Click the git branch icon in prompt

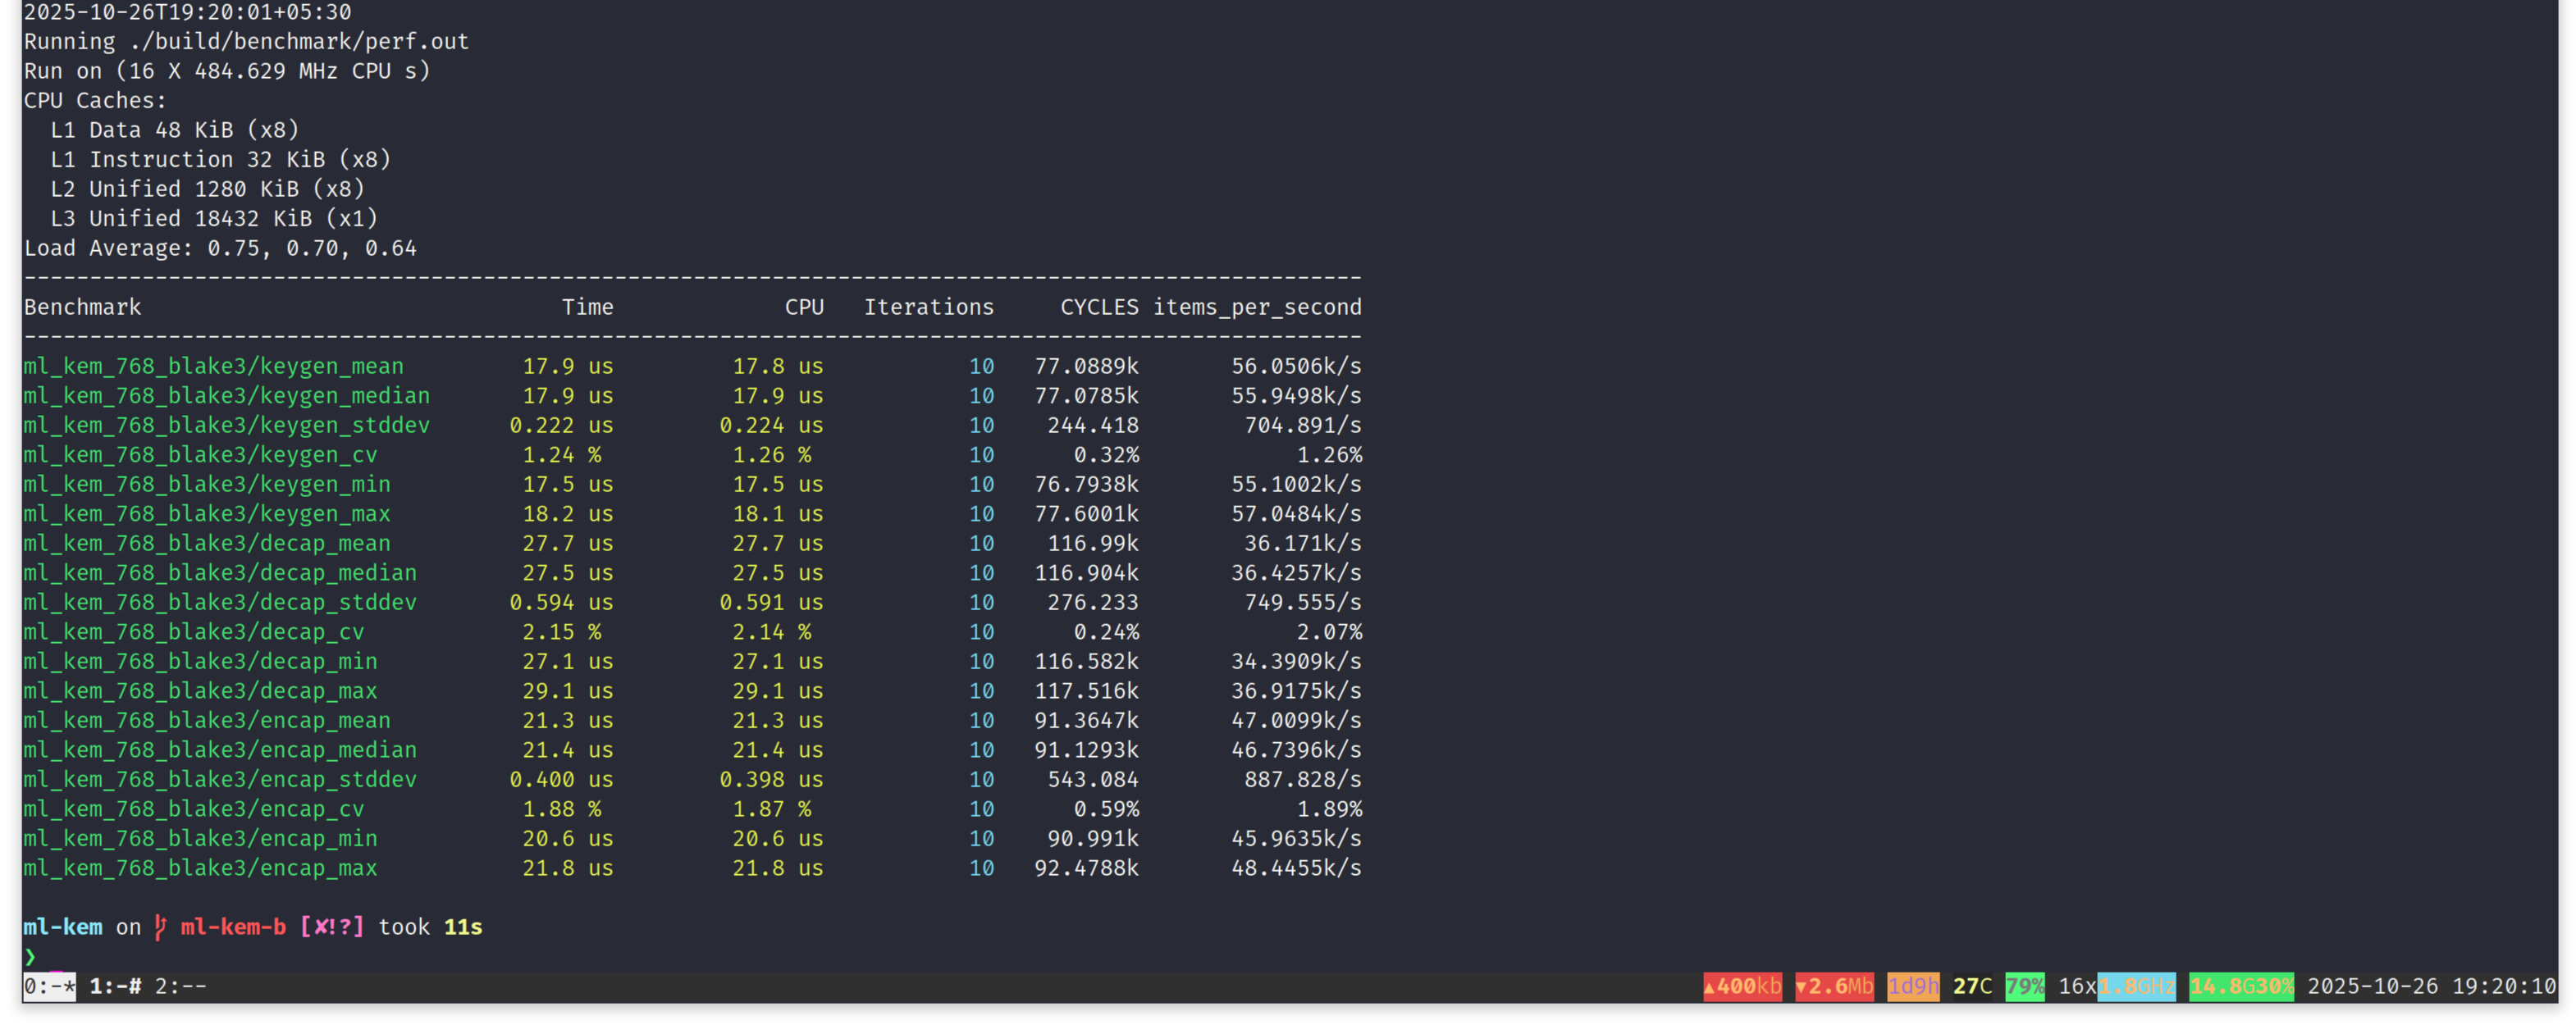160,927
